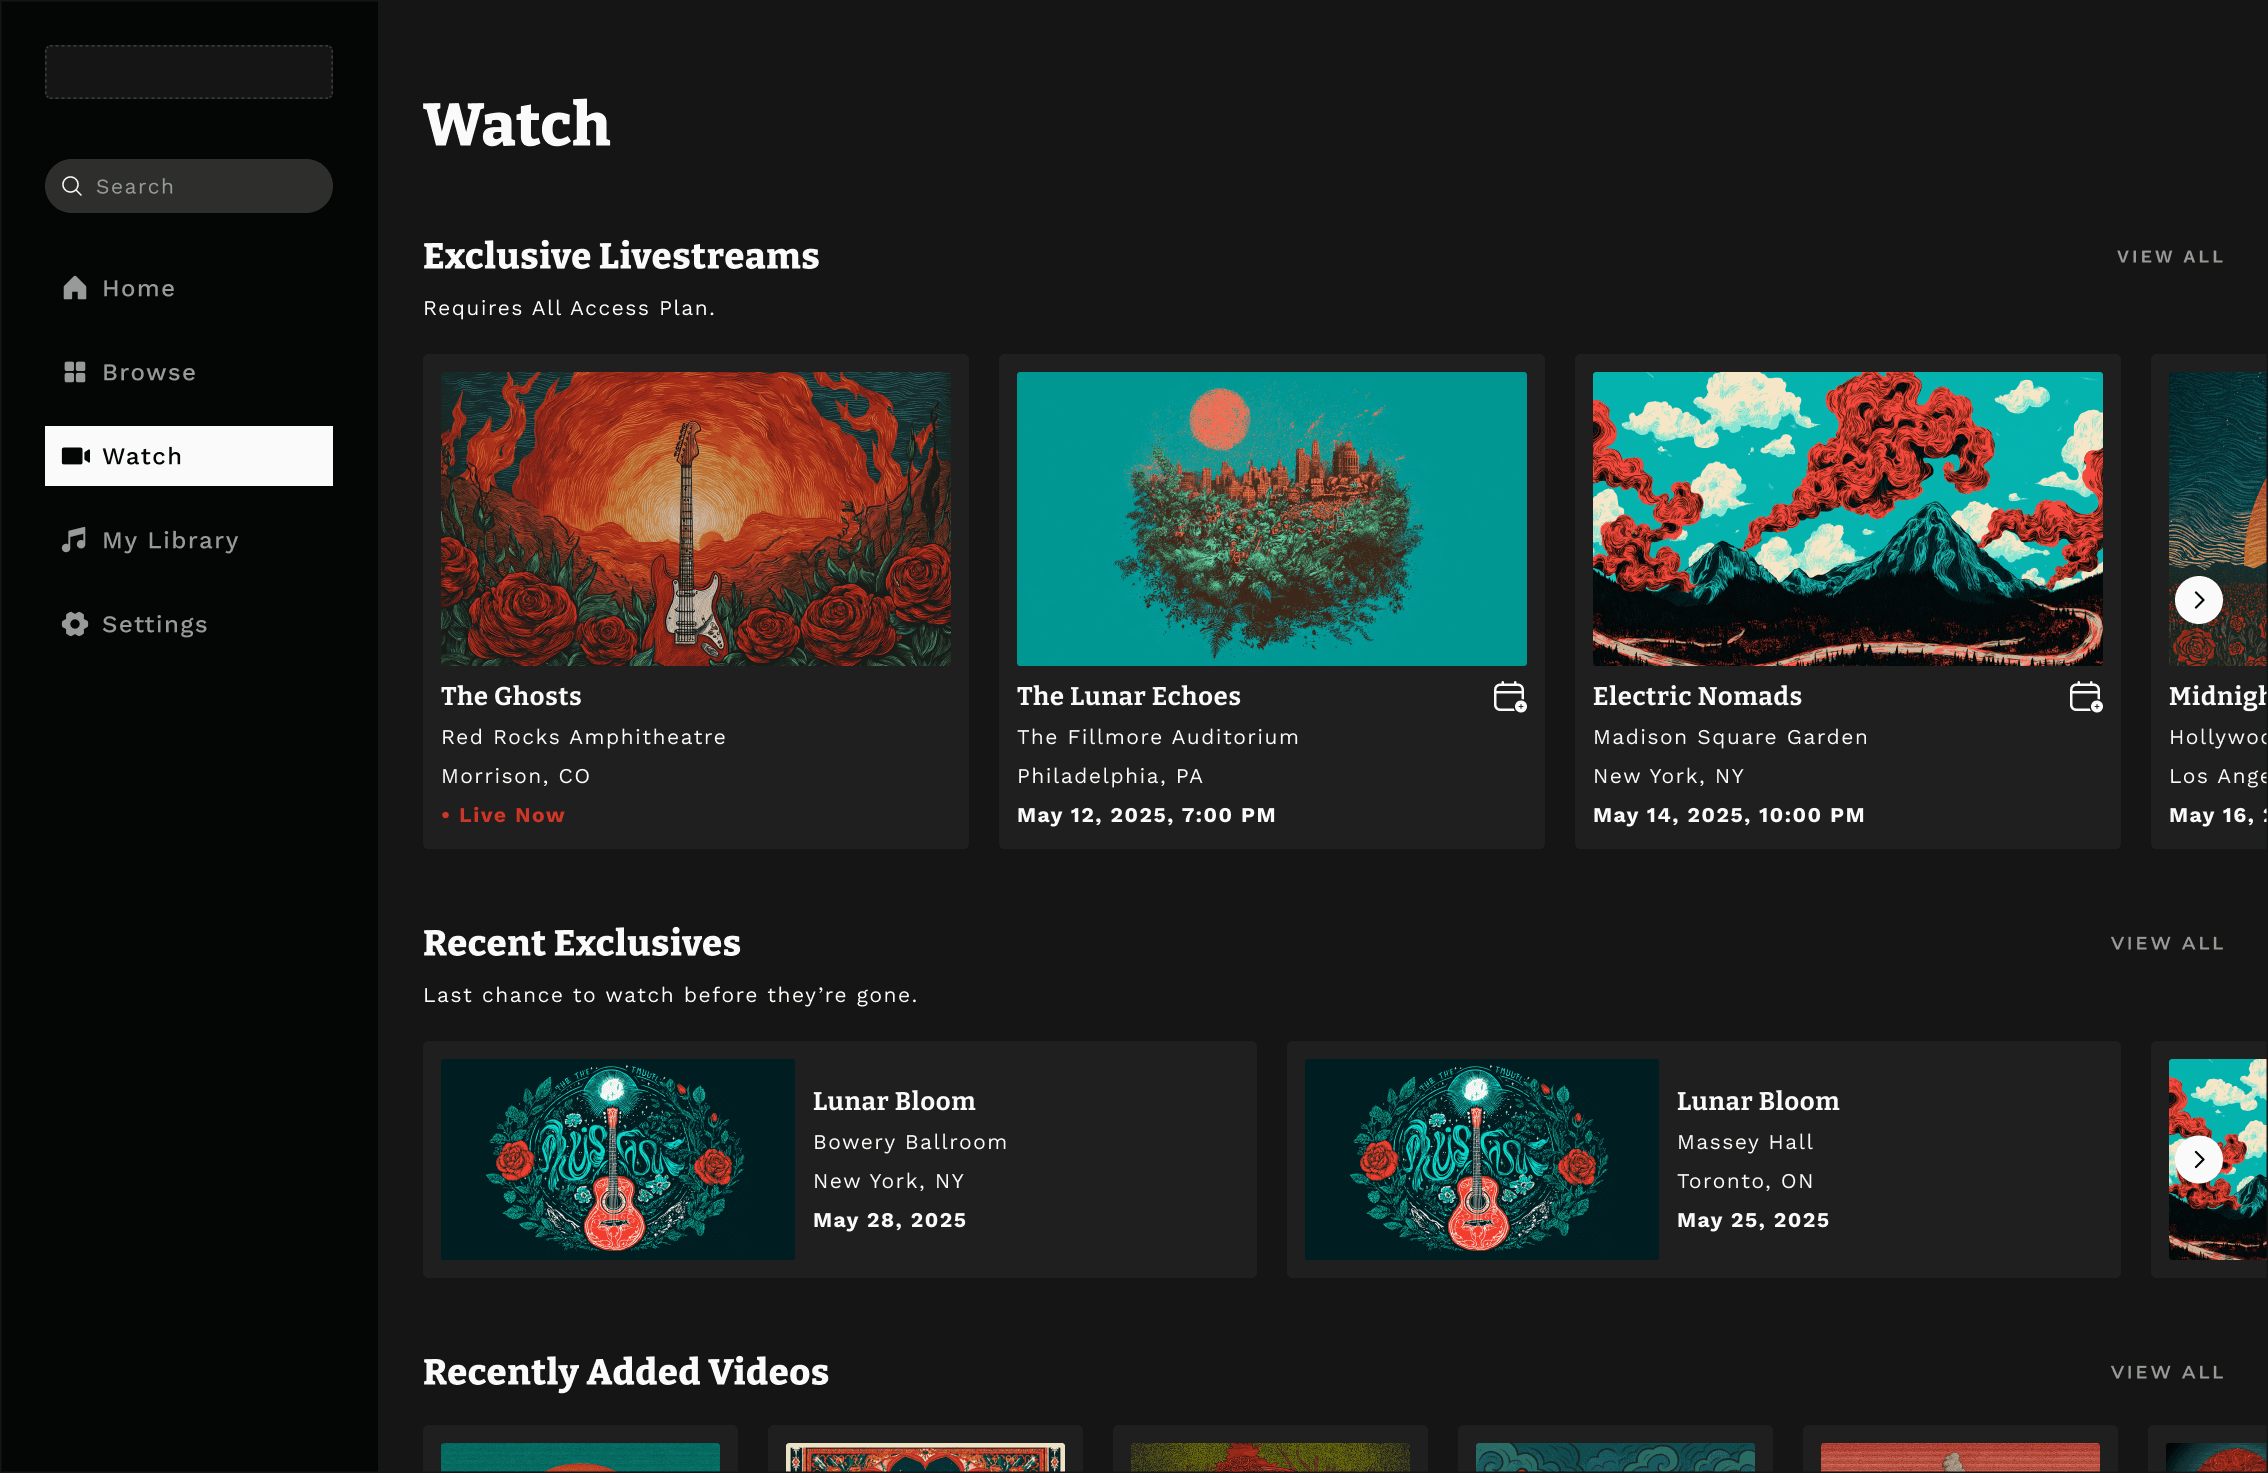Focus the Search input field
2268x1473 pixels.
click(200, 186)
